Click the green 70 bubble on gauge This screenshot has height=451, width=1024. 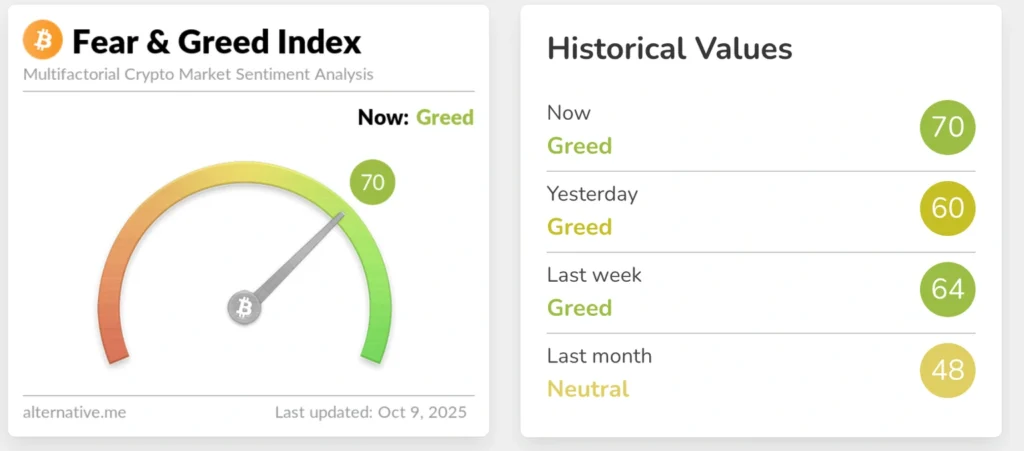pyautogui.click(x=373, y=182)
